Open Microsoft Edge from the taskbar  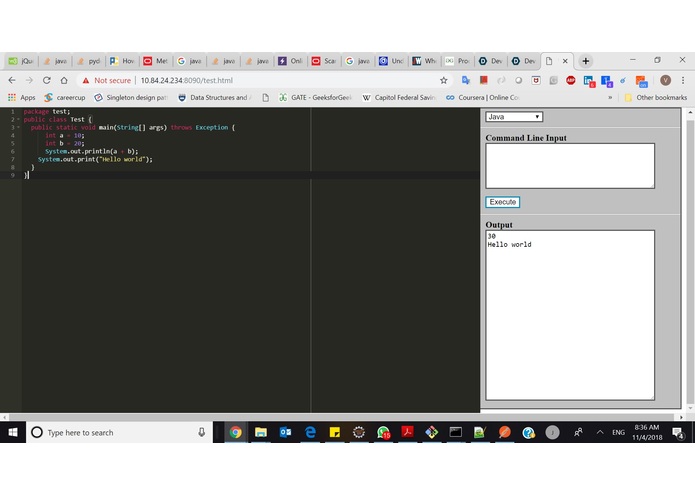(x=310, y=432)
